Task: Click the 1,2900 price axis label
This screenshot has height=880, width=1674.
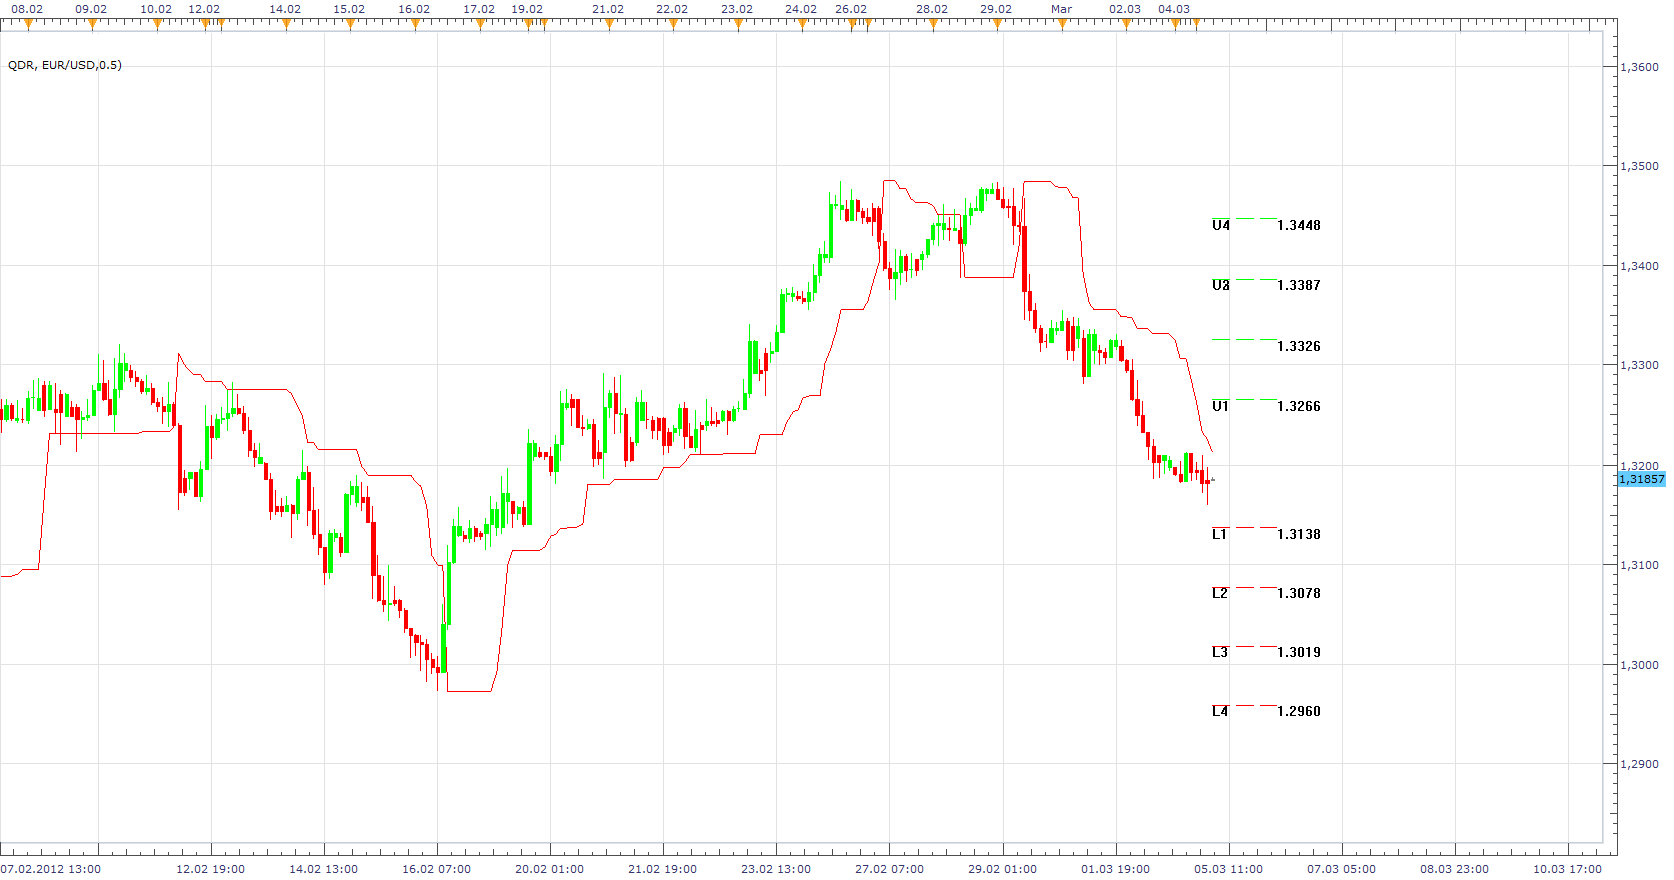Action: 1639,764
